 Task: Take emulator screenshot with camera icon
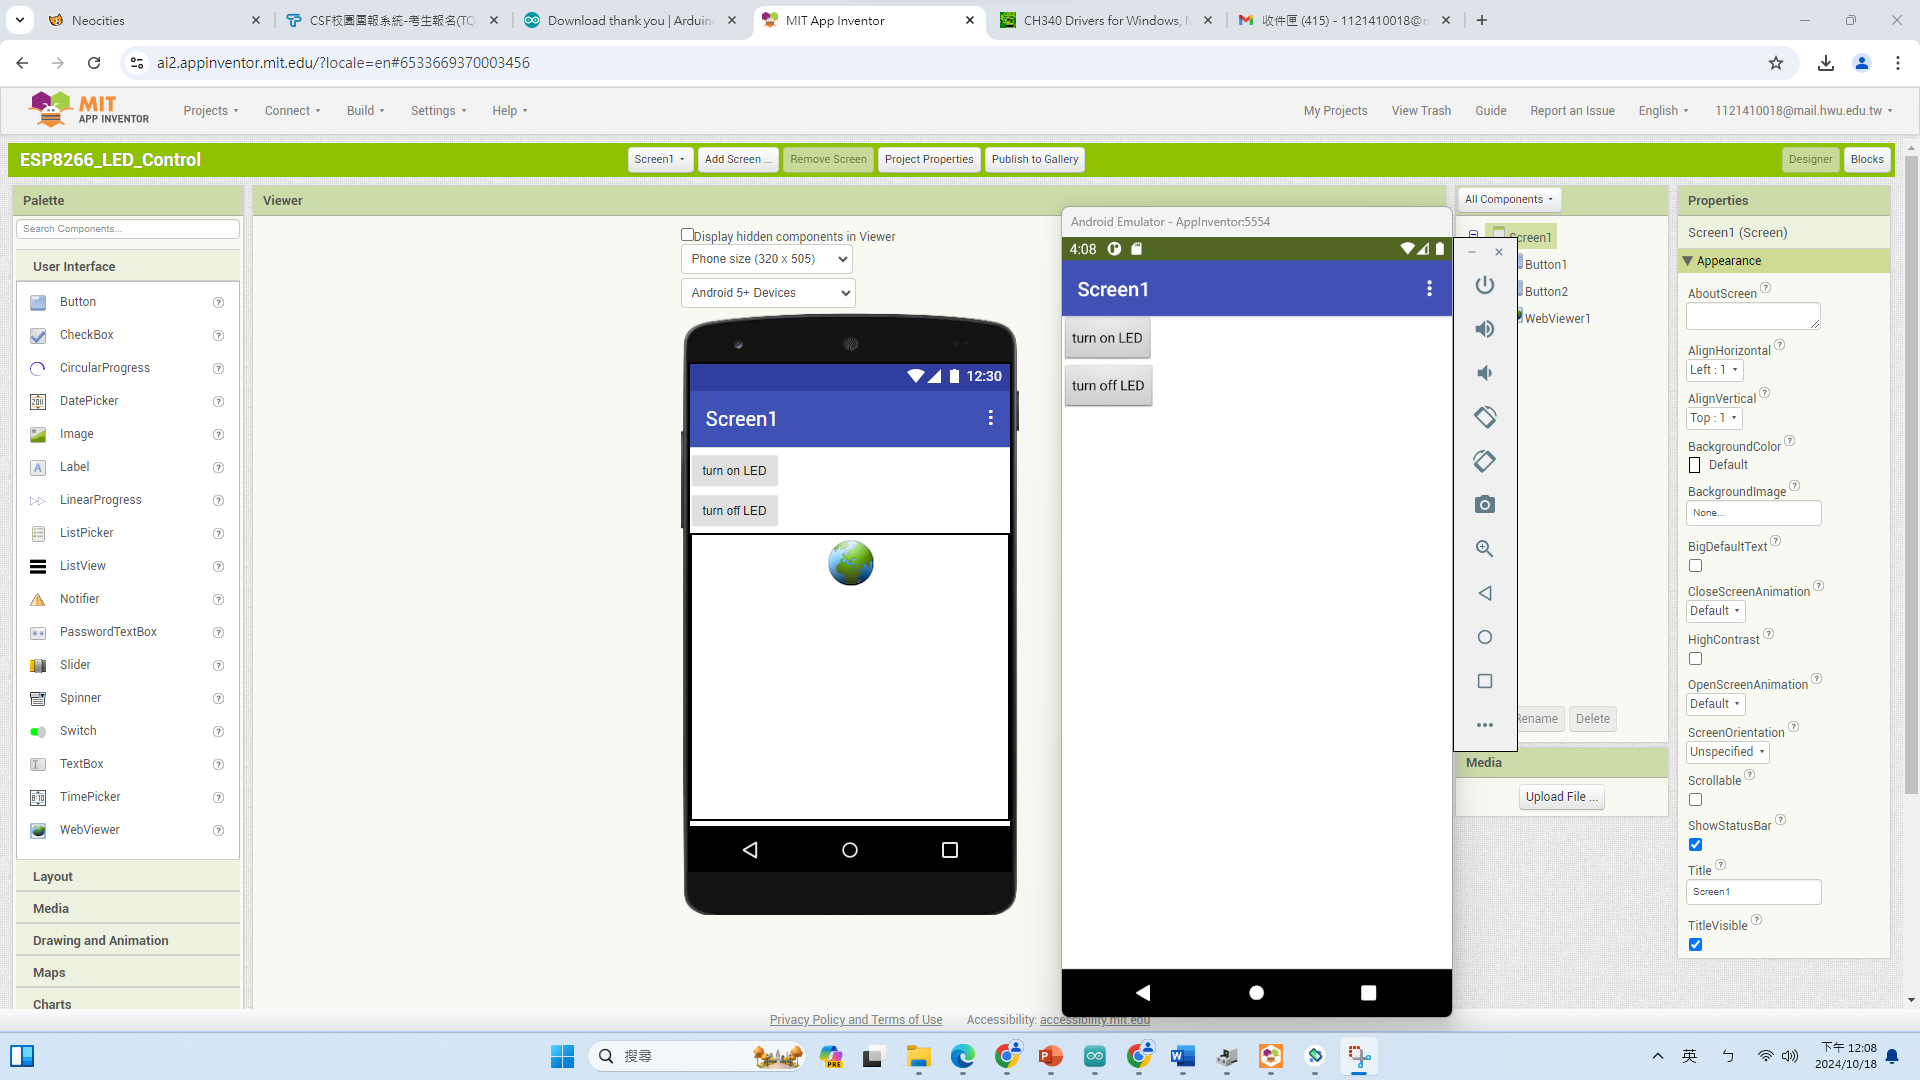coord(1485,505)
